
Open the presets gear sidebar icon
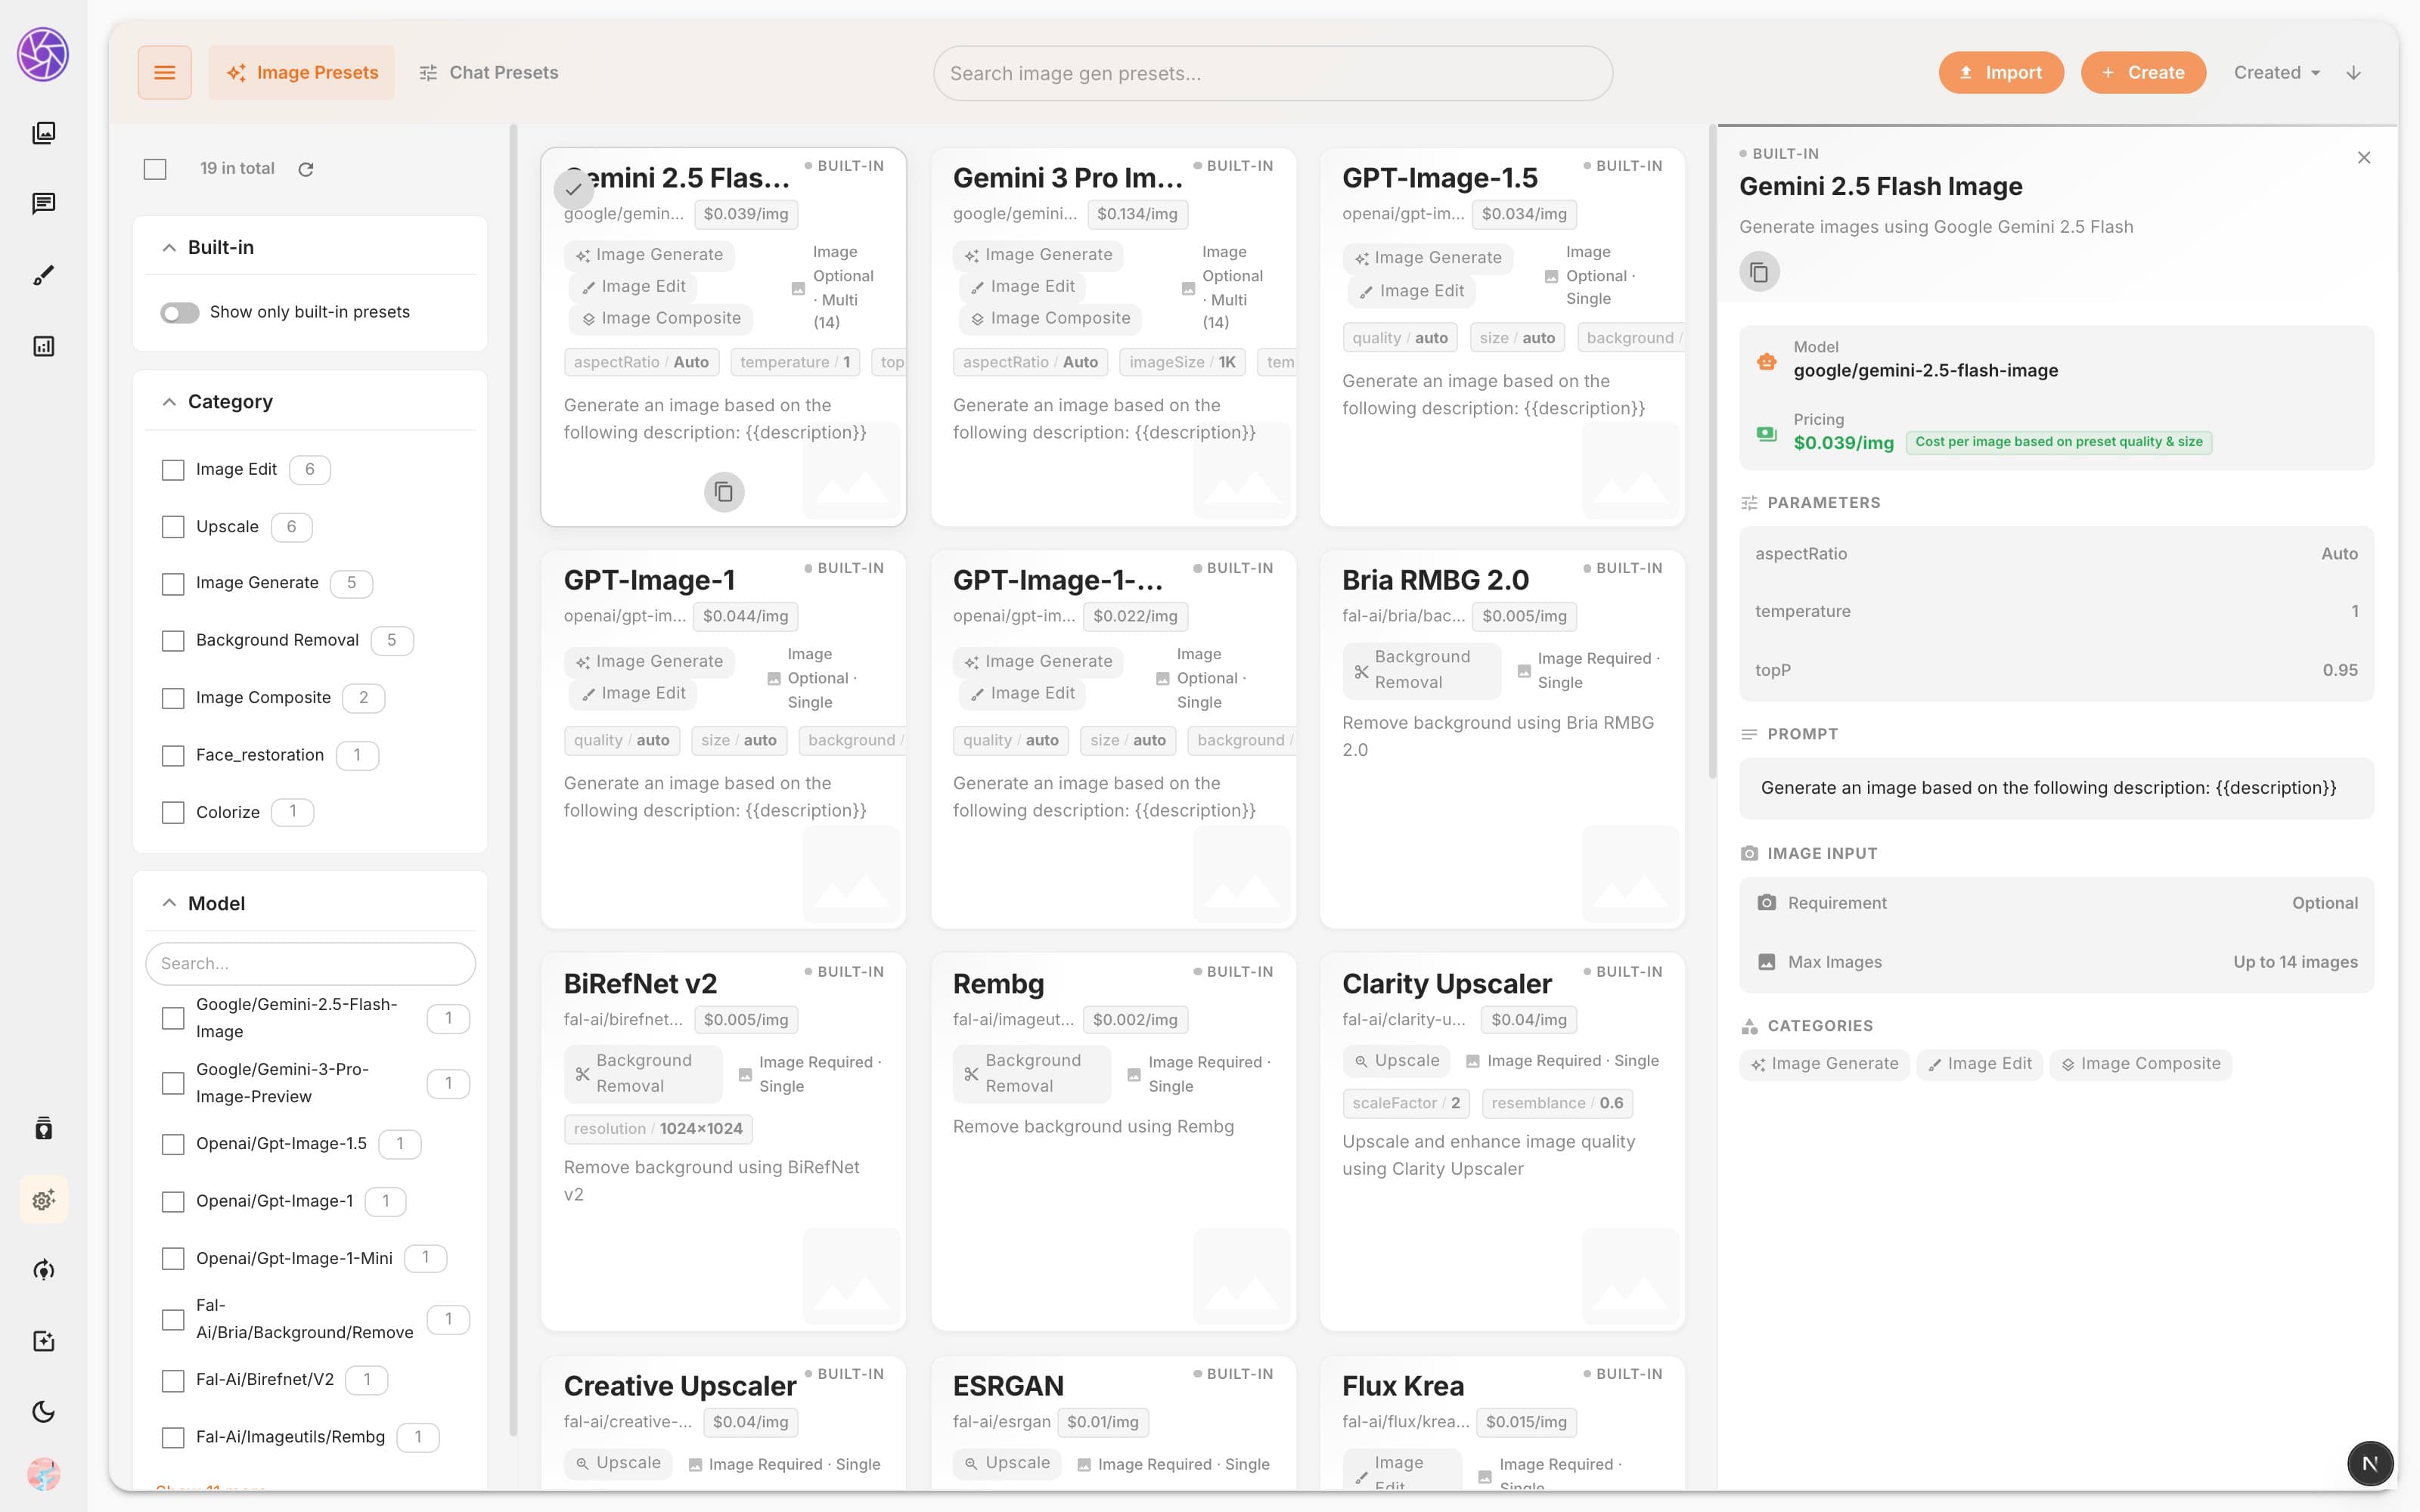tap(43, 1199)
